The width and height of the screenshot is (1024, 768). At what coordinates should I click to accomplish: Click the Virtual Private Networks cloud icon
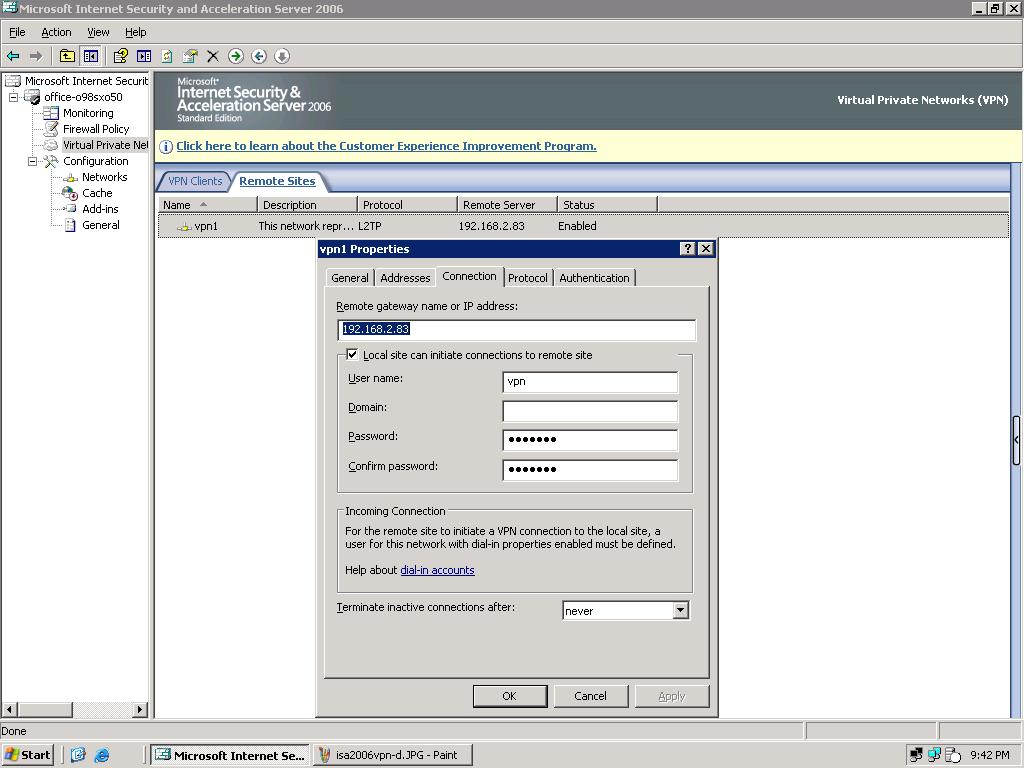click(51, 145)
